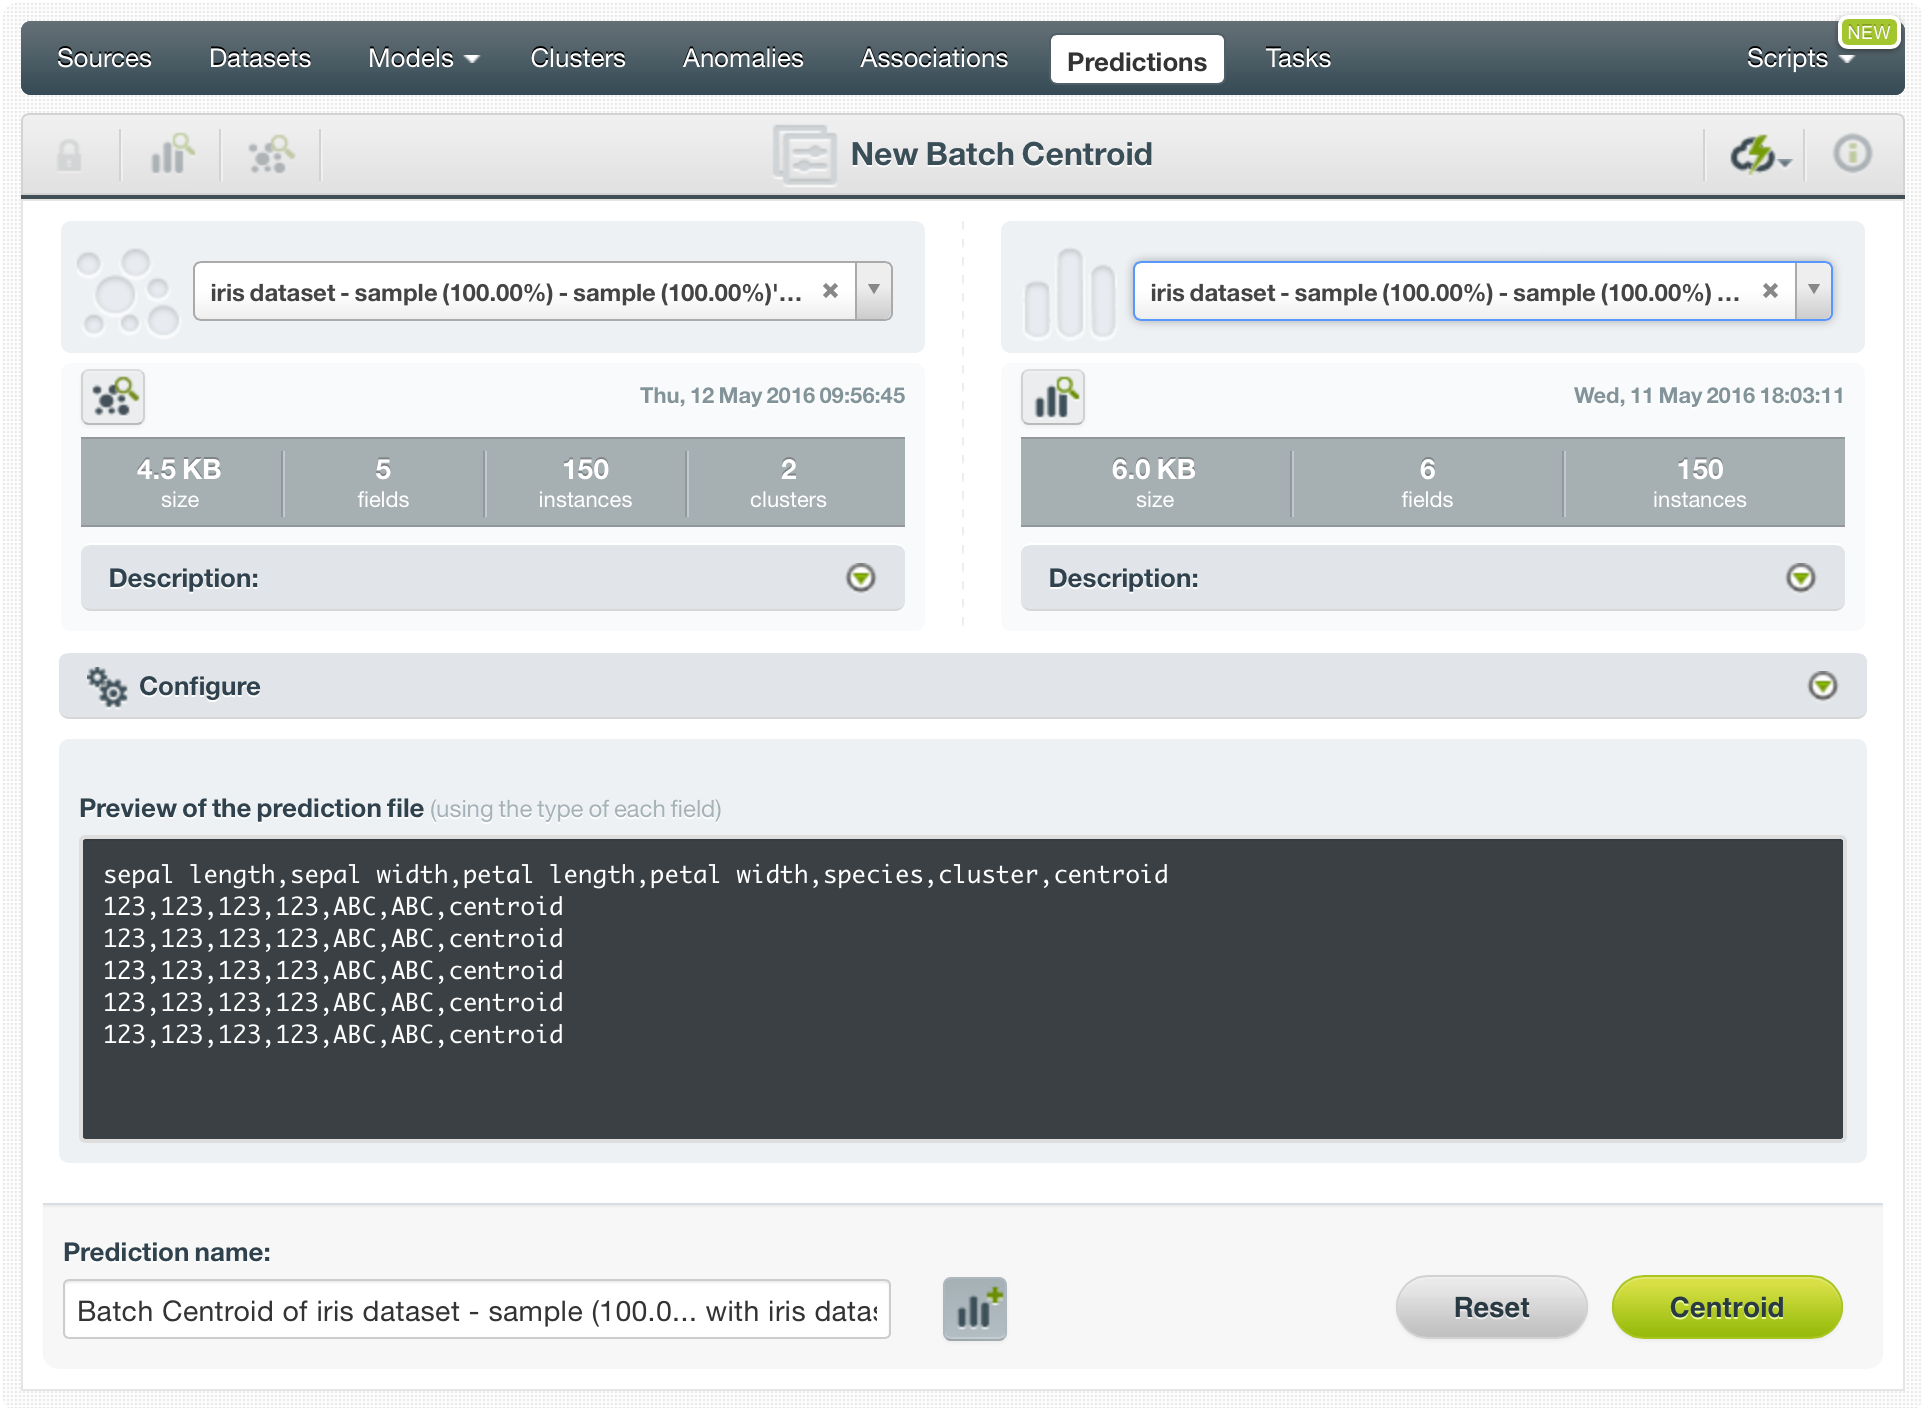This screenshot has height=1408, width=1925.
Task: Expand left dataset Description section
Action: [x=865, y=577]
